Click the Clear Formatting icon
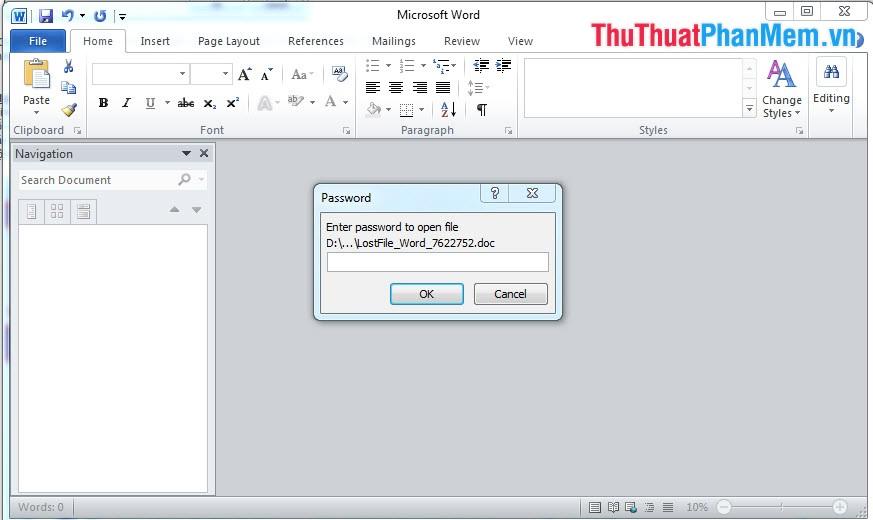Viewport: 873px width, 520px height. pos(339,73)
